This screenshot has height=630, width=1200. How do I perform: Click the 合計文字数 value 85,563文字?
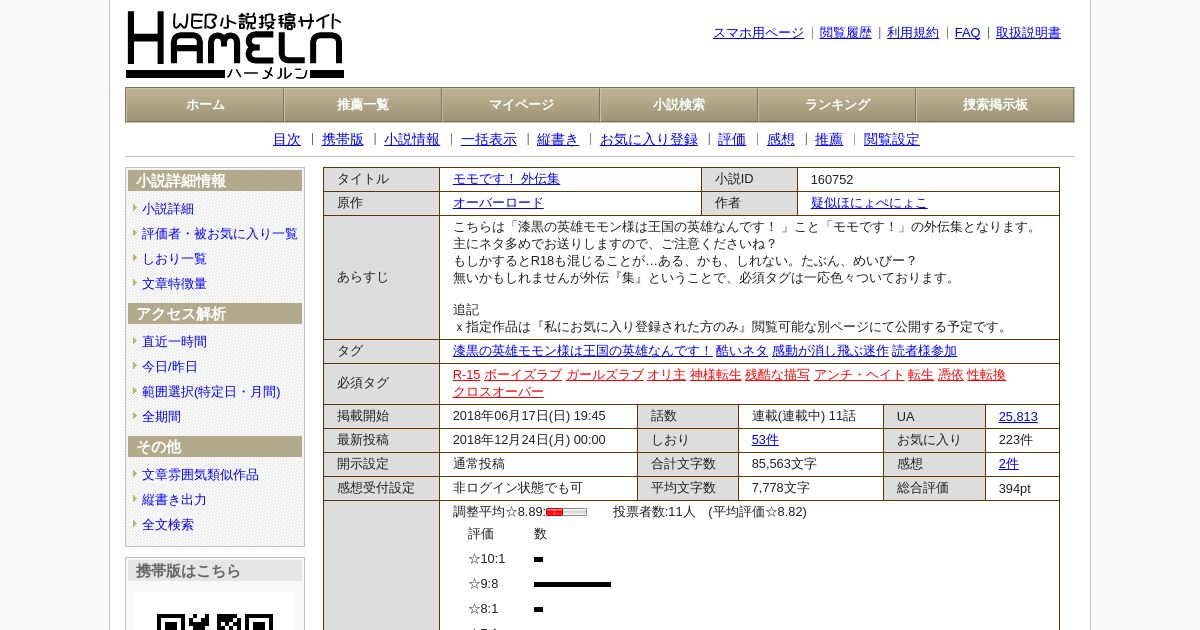pos(784,465)
